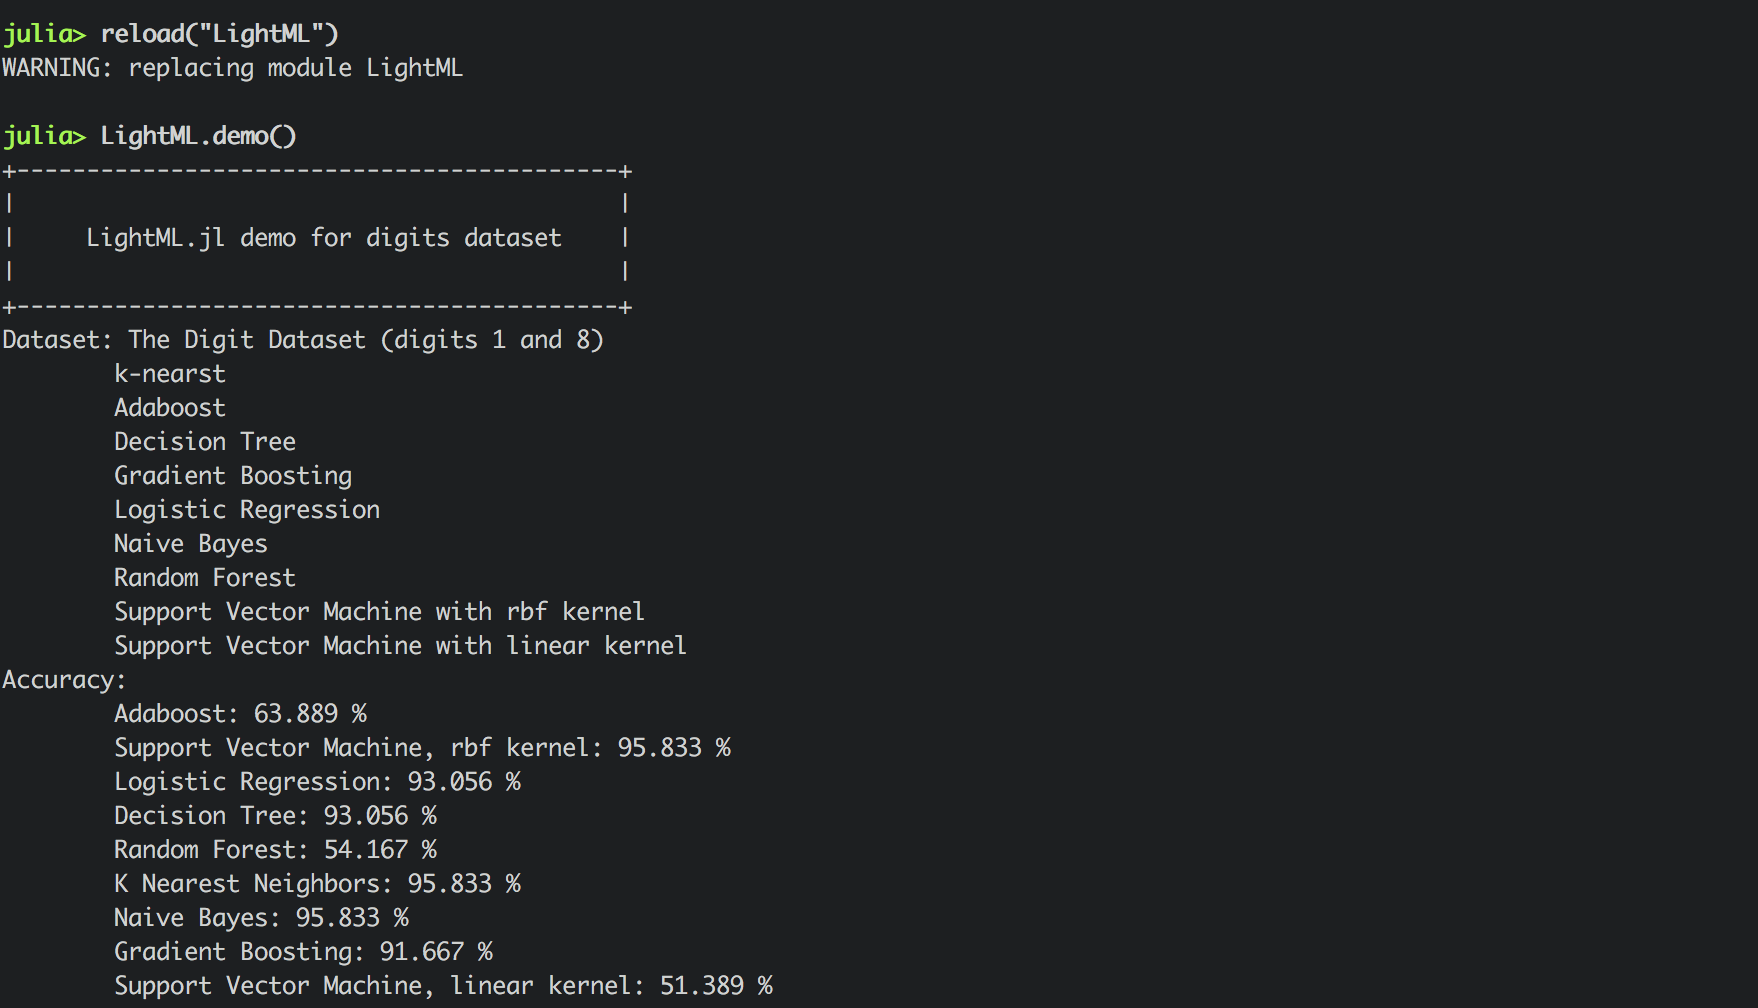Click the LightML.demo() command text
1758x1008 pixels.
199,136
